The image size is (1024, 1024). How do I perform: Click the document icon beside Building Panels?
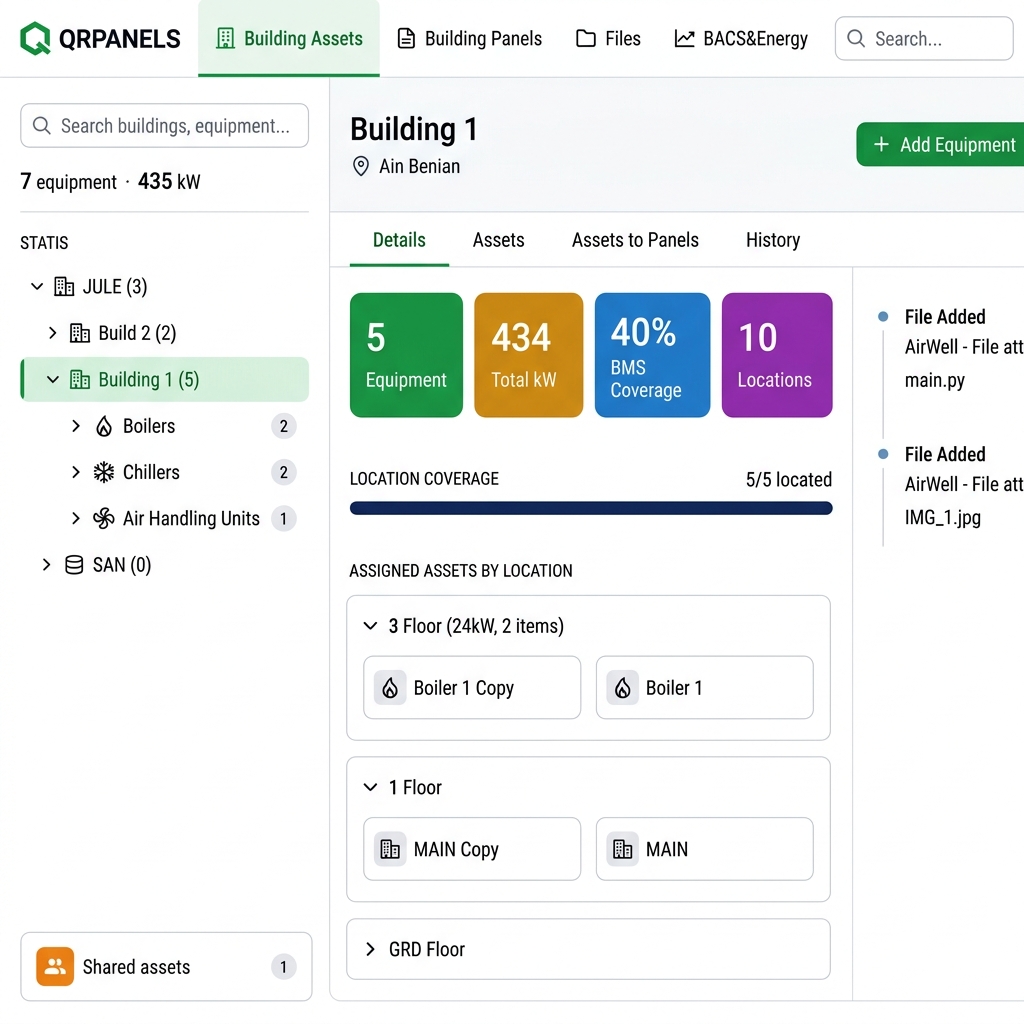406,39
